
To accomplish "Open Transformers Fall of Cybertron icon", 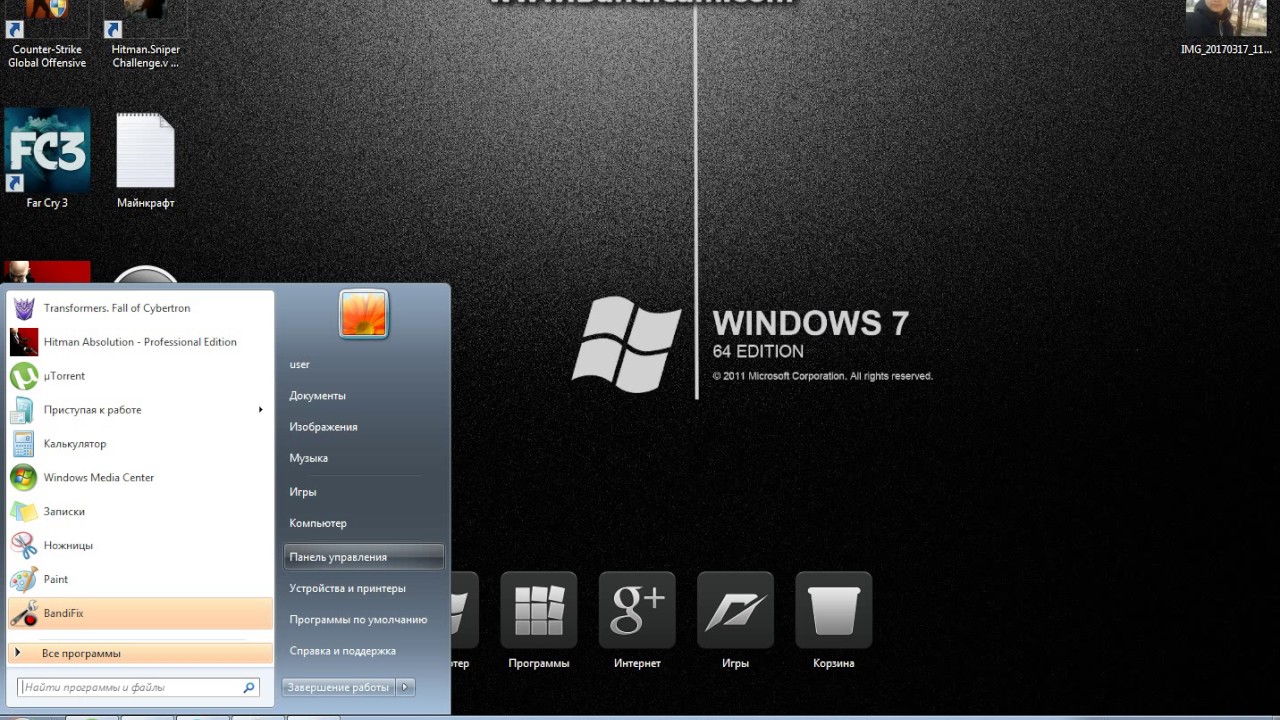I will [x=24, y=308].
